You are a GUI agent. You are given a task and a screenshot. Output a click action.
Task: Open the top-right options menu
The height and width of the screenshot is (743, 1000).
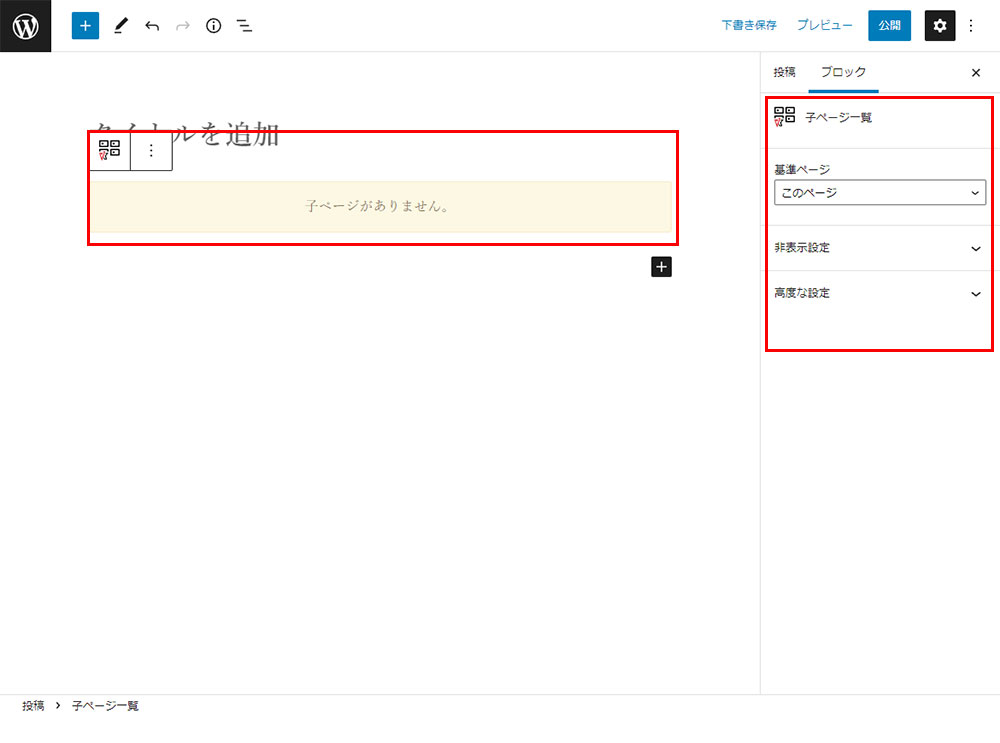(971, 26)
